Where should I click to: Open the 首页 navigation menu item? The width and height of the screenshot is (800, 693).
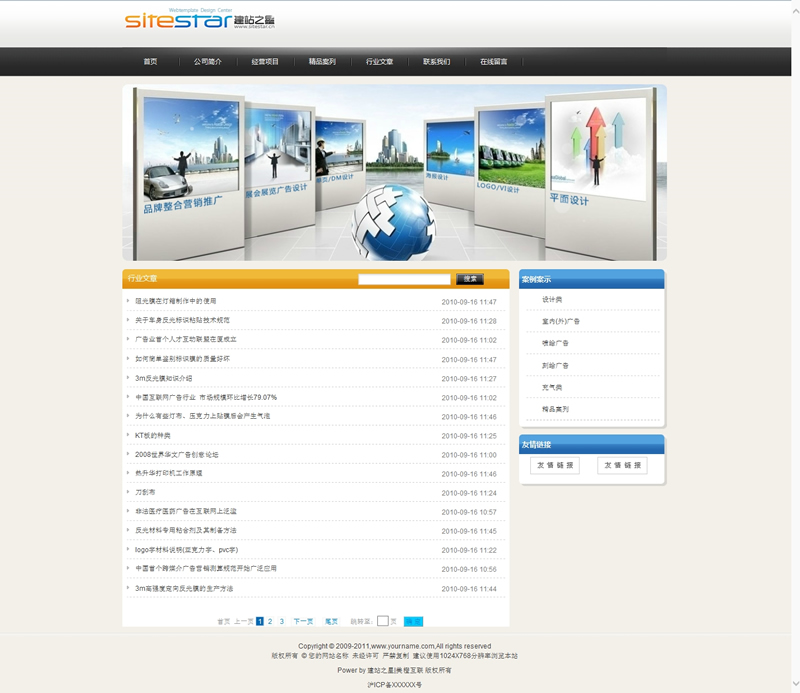pos(150,62)
